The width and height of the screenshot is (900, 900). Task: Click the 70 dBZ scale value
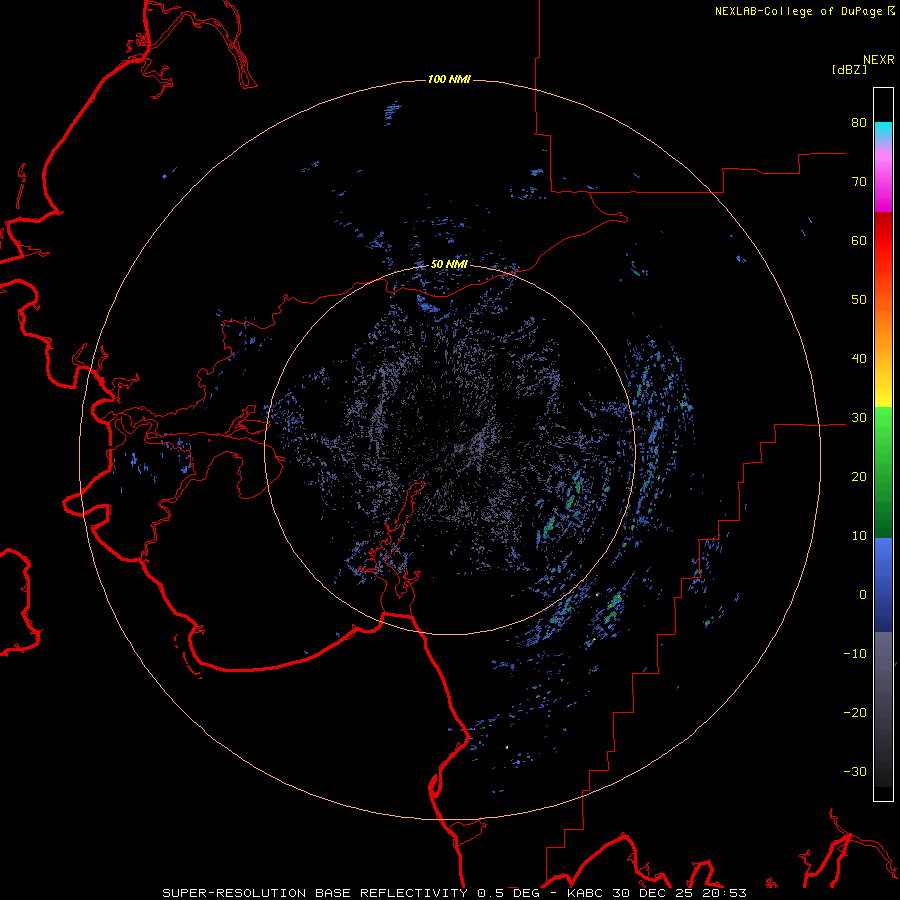tap(859, 181)
